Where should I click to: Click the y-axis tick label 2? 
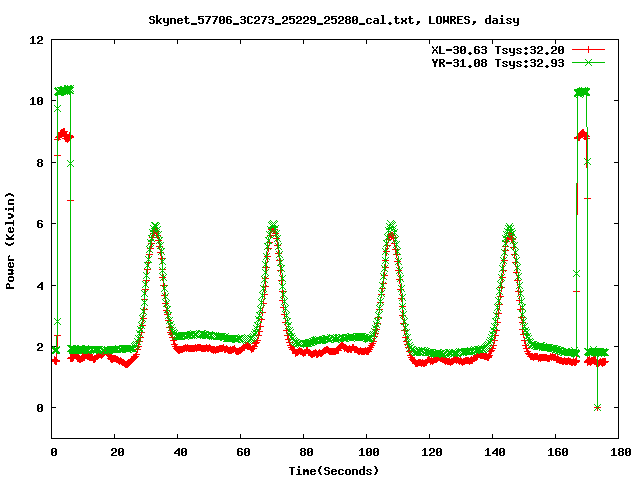(40, 347)
